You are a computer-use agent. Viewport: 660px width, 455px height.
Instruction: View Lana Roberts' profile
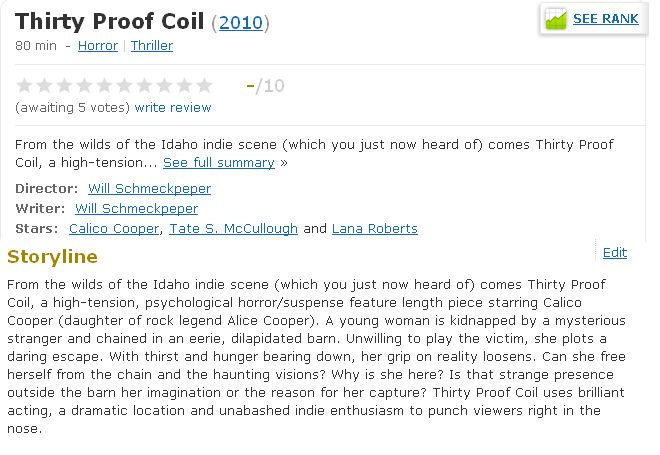click(375, 229)
